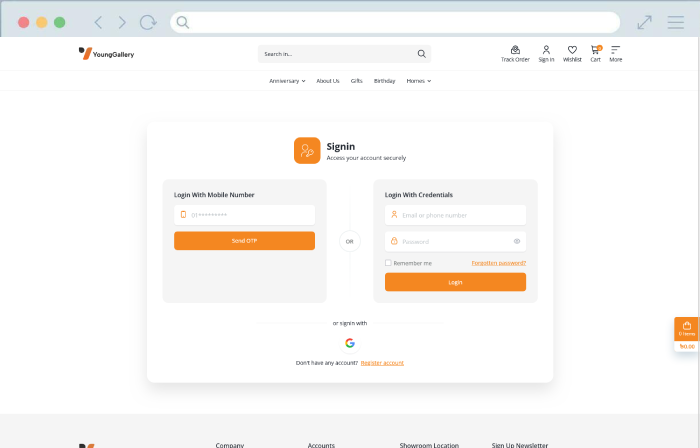
Task: Open the More hamburger menu
Action: pyautogui.click(x=616, y=49)
